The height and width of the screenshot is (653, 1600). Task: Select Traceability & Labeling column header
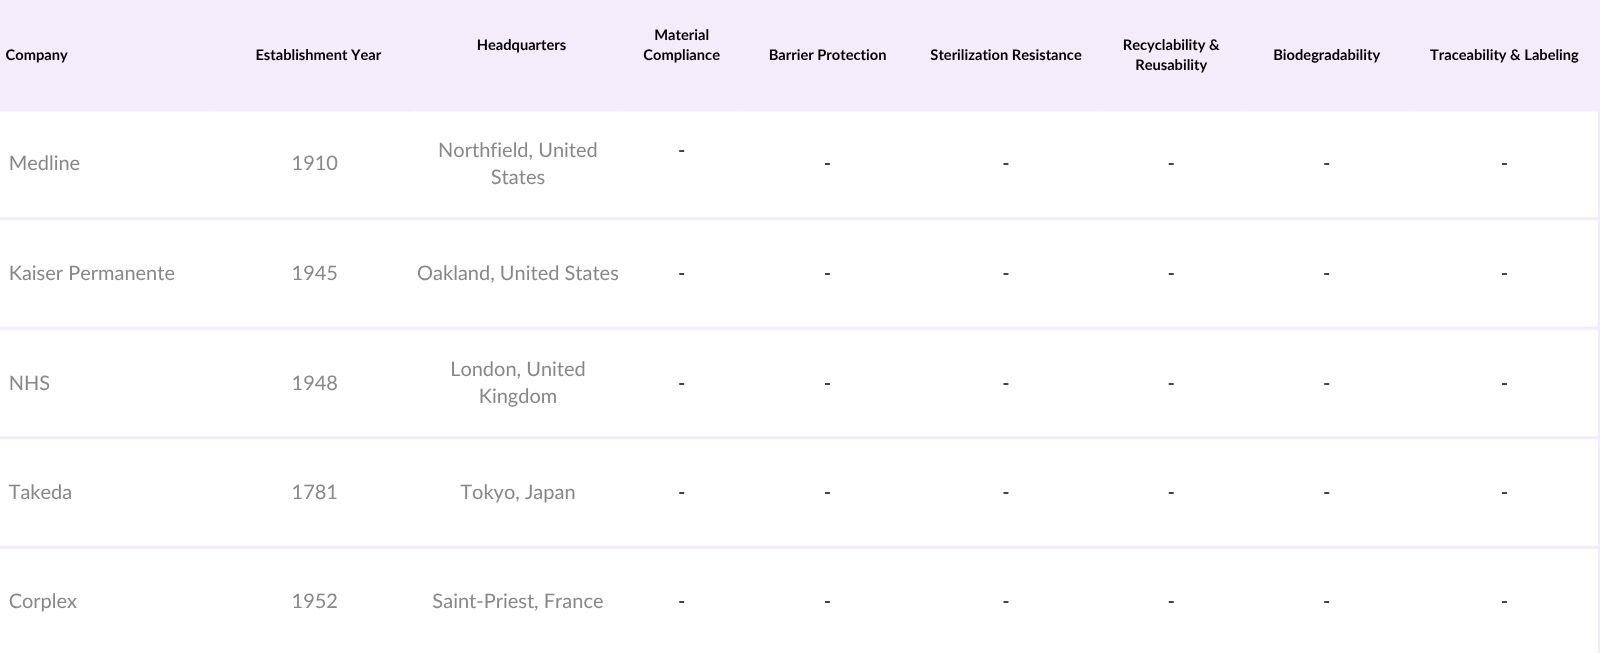1503,55
